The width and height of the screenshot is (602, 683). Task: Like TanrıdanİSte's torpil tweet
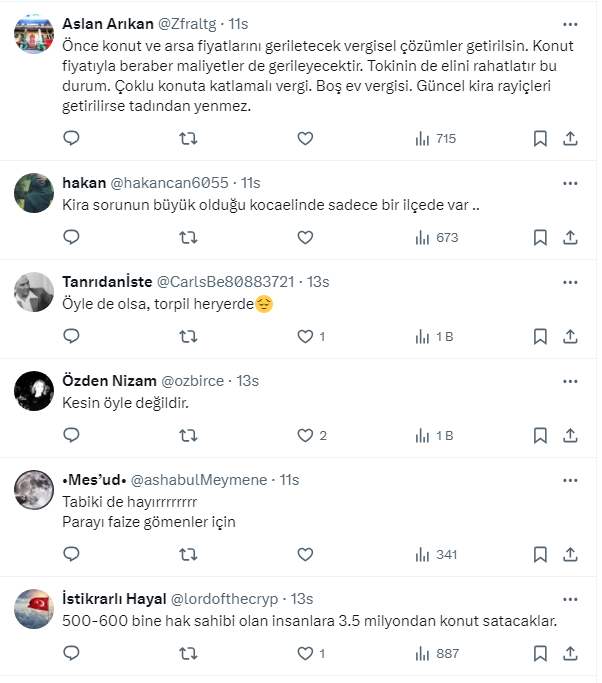click(306, 337)
